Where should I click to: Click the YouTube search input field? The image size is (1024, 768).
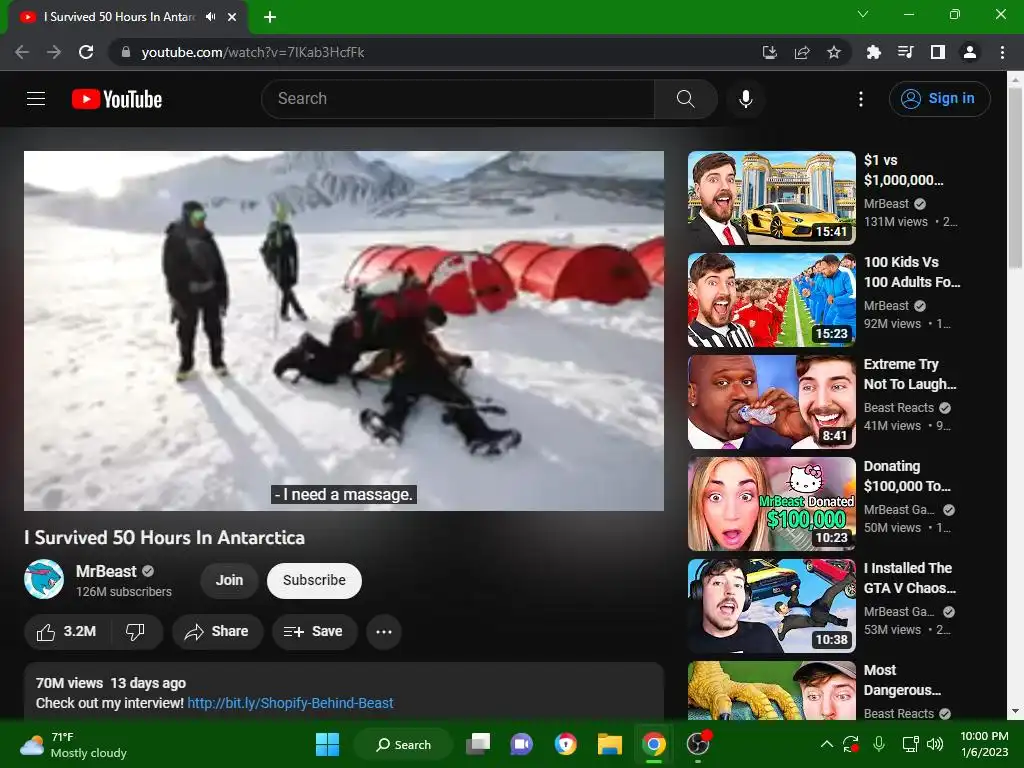coord(458,99)
